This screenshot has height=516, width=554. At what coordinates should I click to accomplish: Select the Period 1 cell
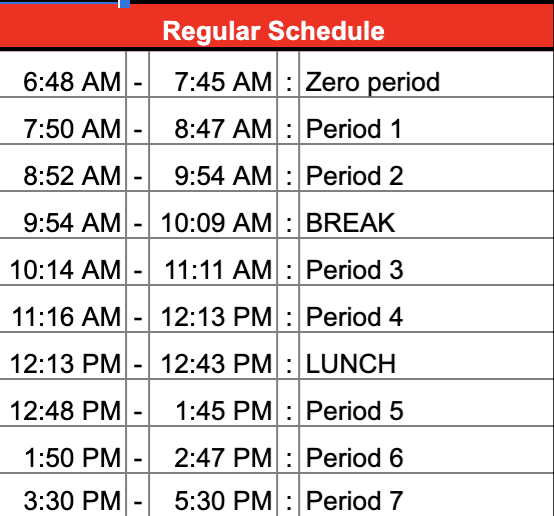(x=426, y=121)
